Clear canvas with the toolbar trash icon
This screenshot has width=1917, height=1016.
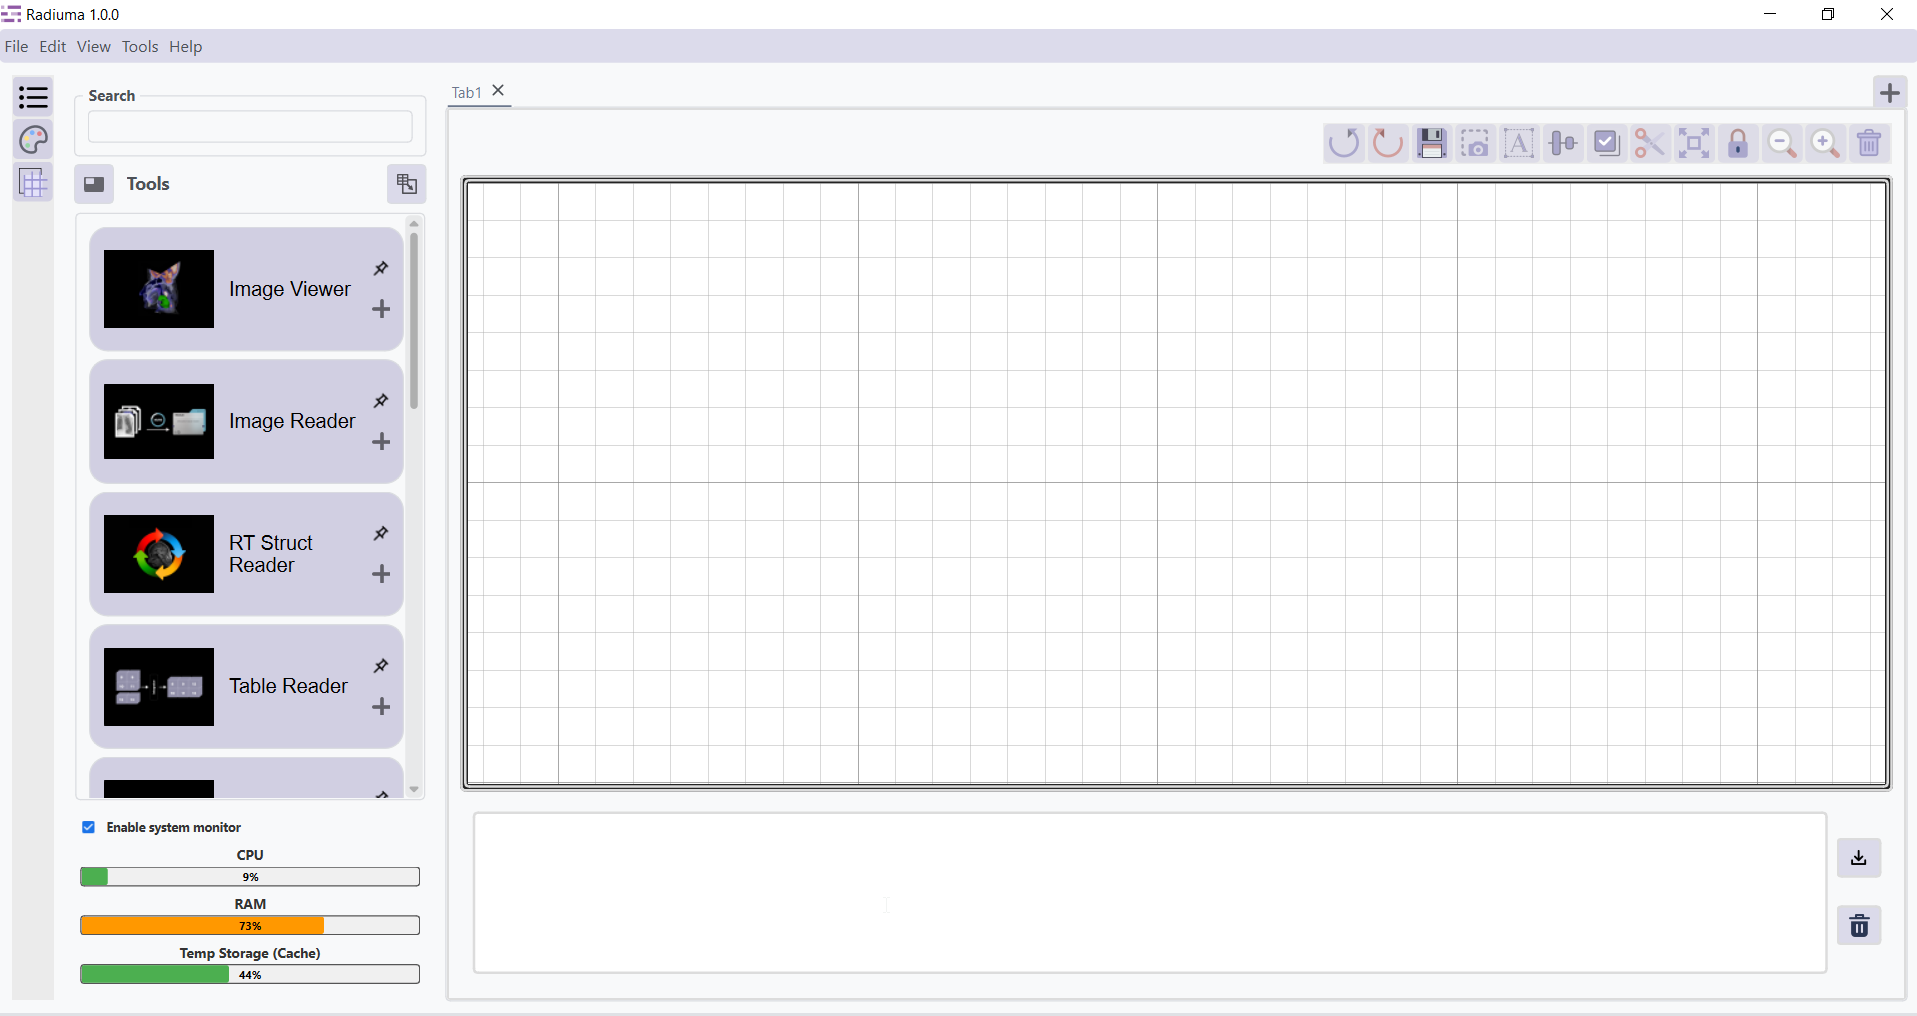1869,143
